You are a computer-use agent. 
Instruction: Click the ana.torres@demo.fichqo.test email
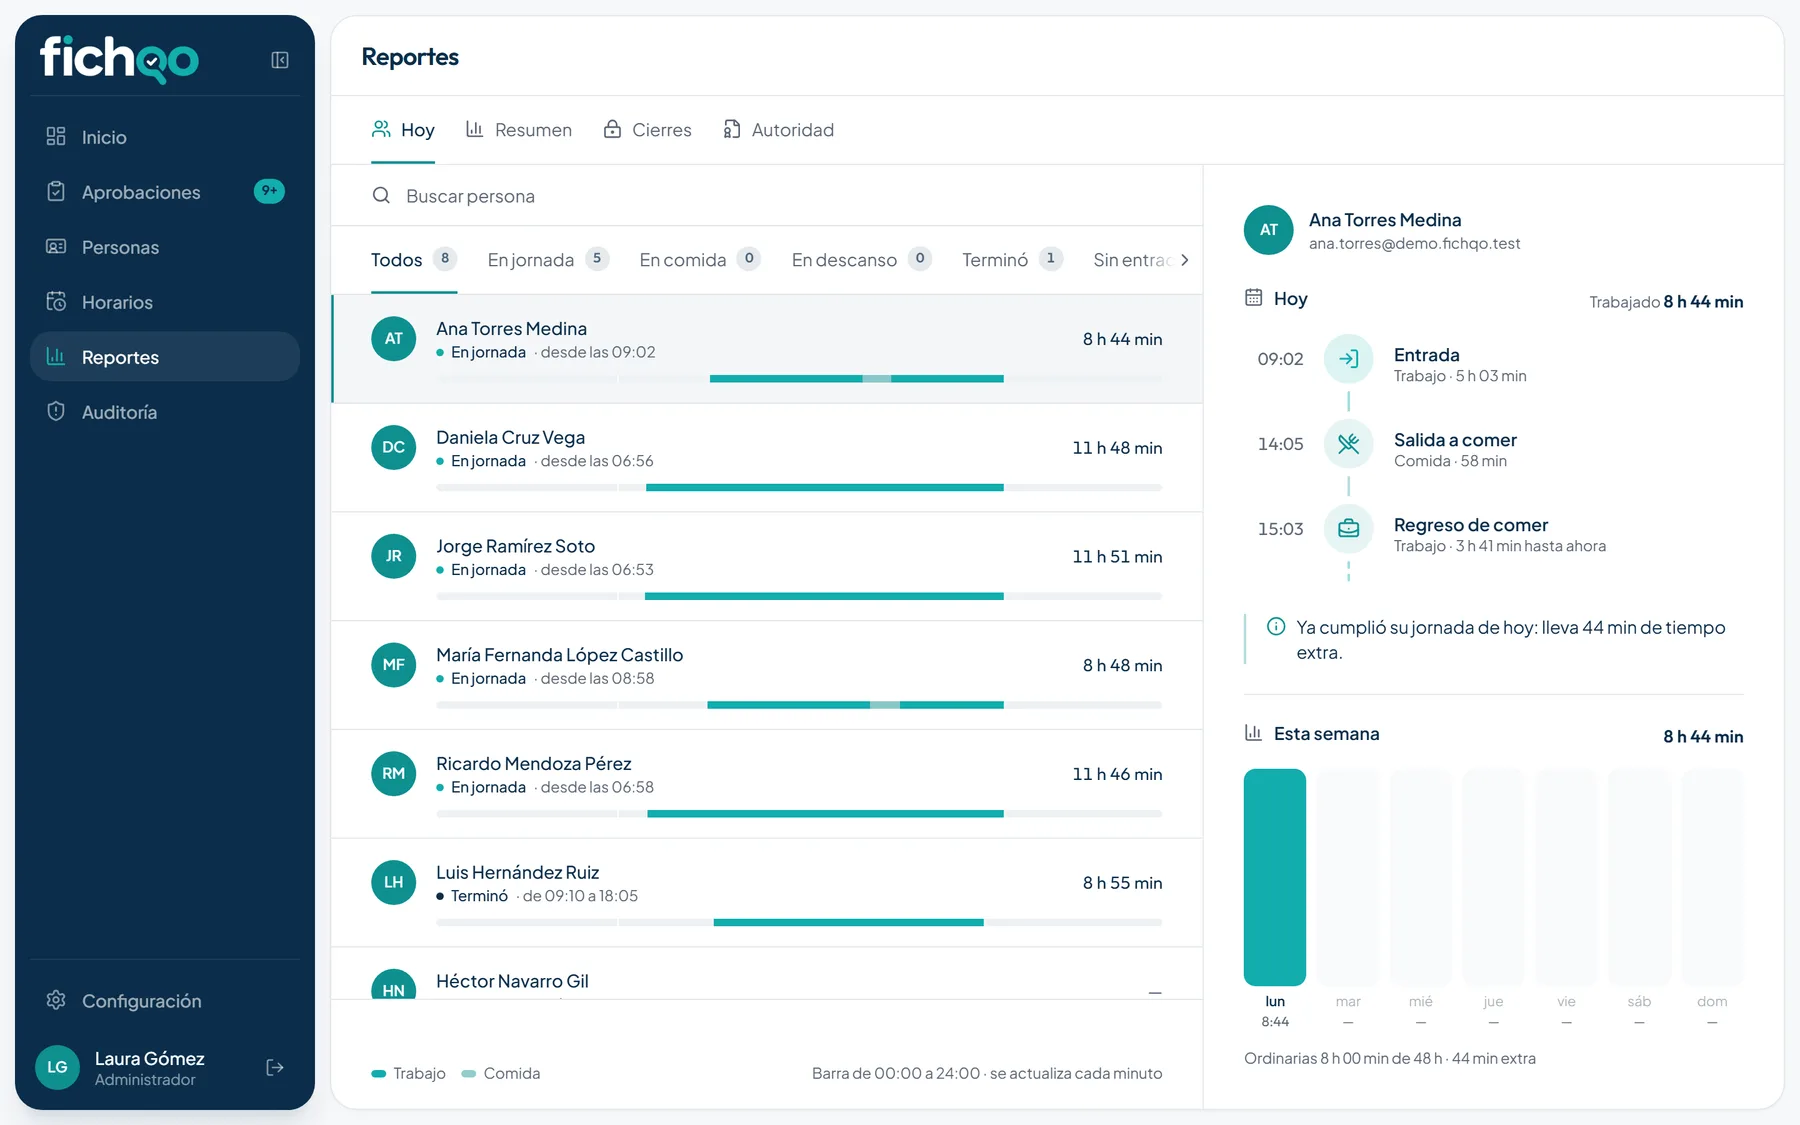(1414, 244)
